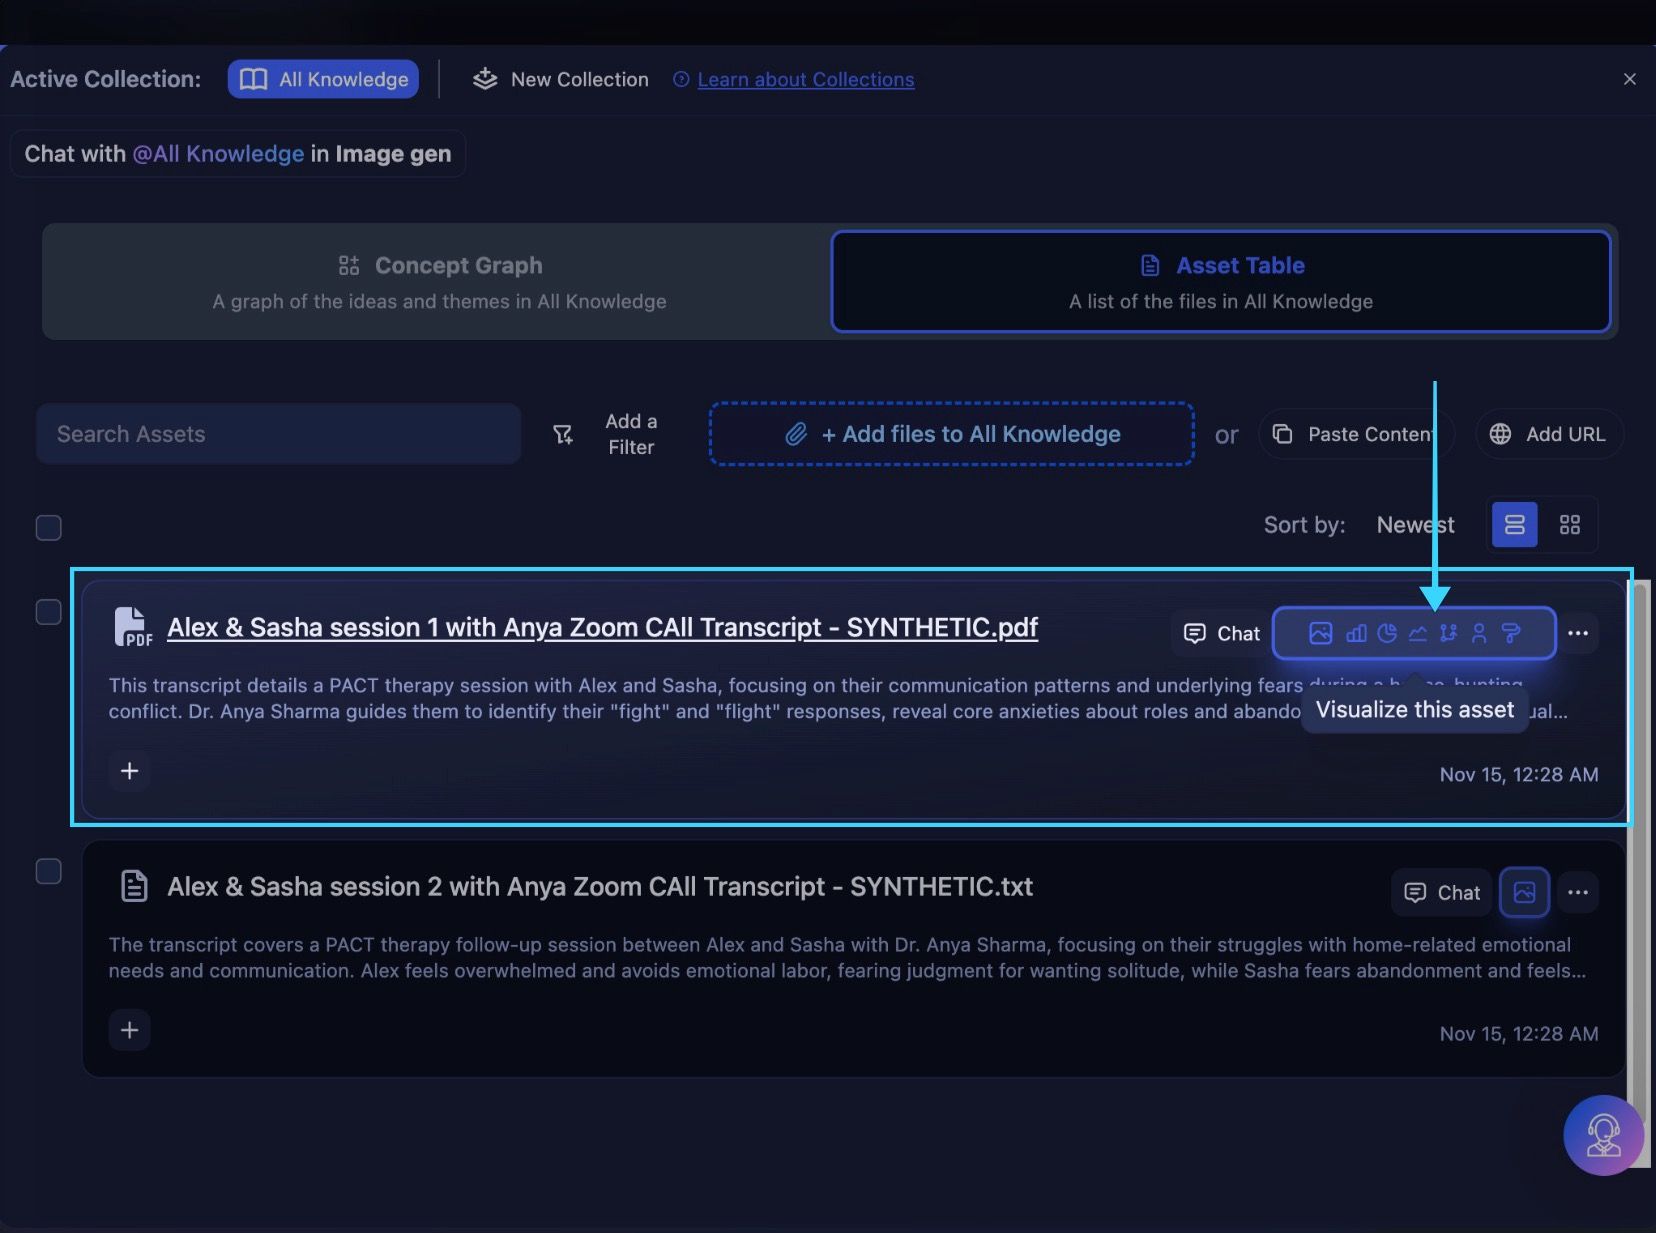Click the Active Collection label

click(105, 79)
